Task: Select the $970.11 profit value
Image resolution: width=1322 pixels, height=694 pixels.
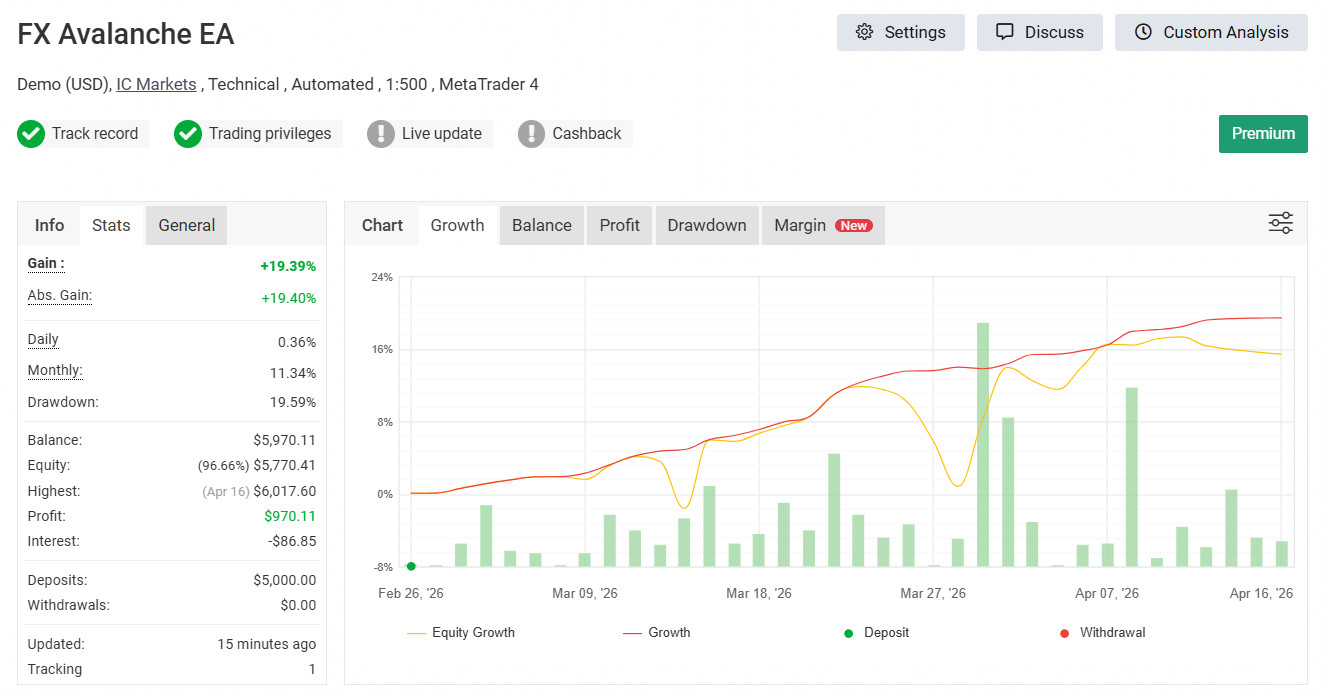Action: tap(290, 516)
